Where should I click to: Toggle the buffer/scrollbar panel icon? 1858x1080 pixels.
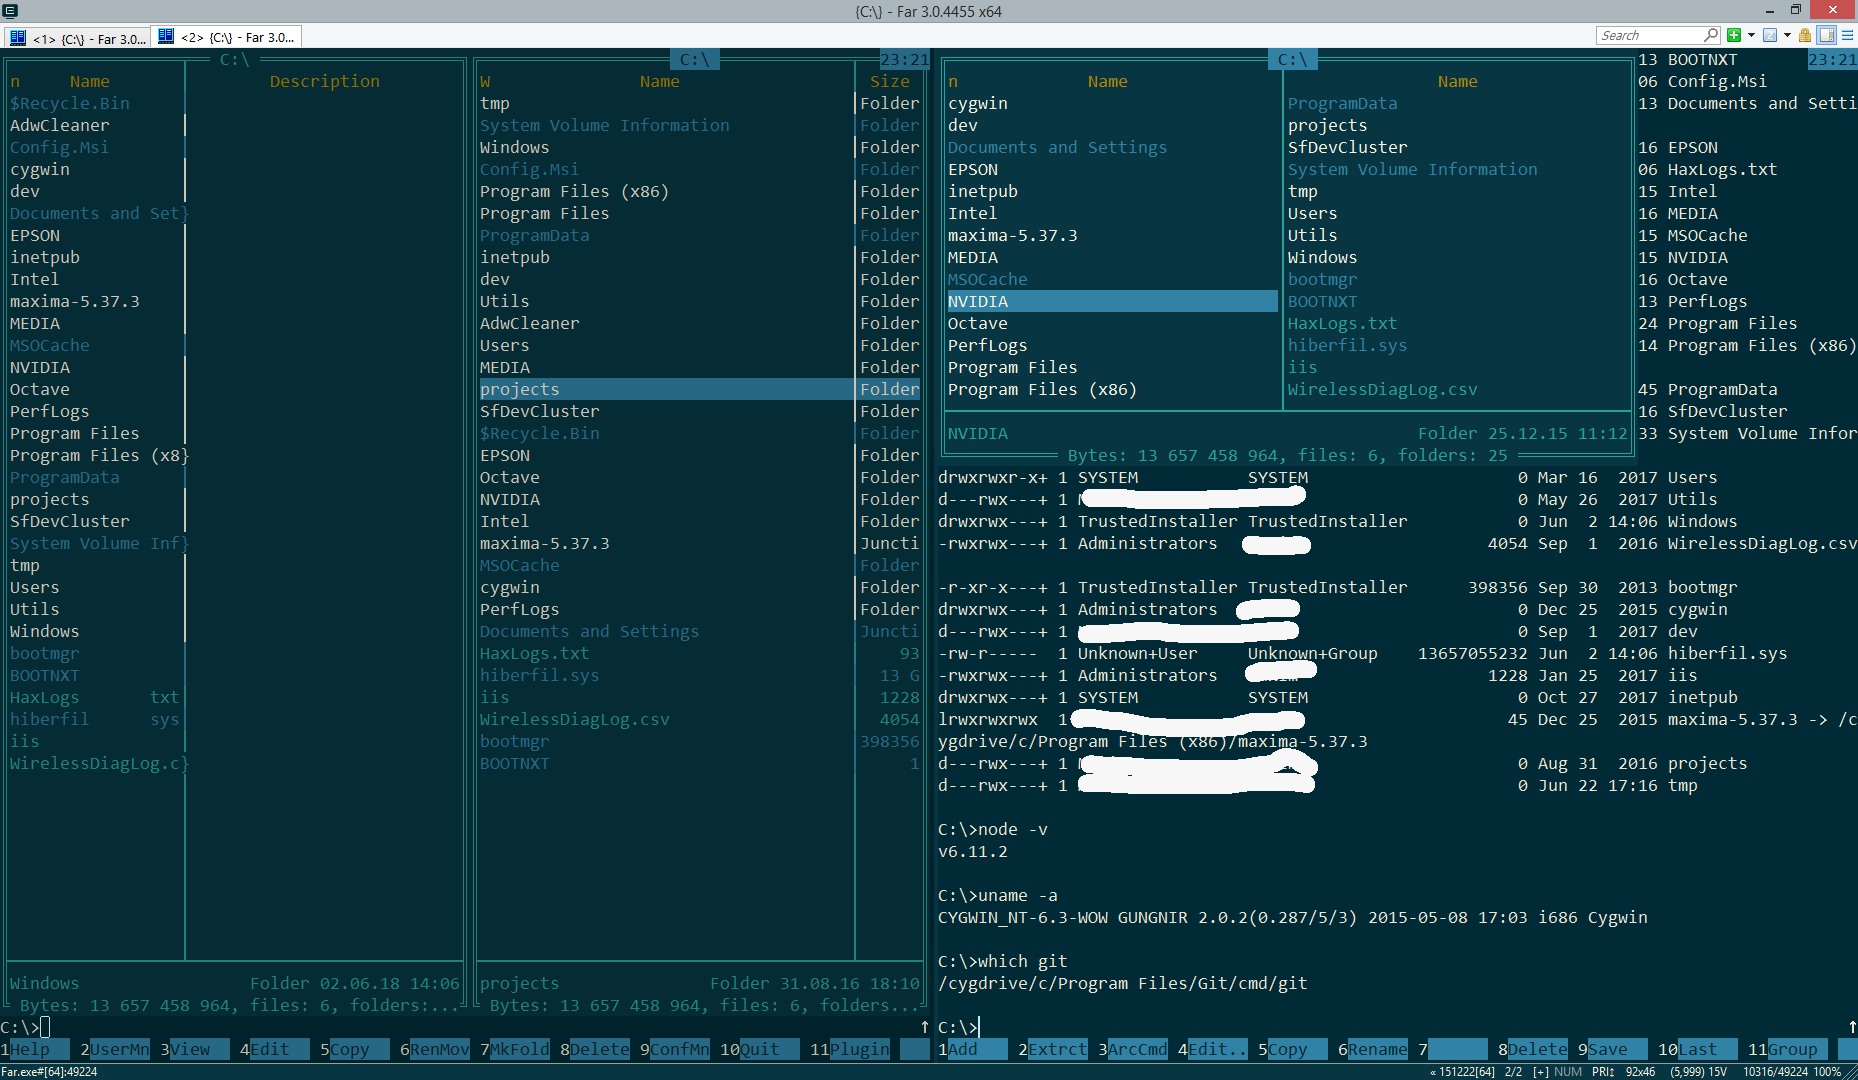(x=1826, y=35)
